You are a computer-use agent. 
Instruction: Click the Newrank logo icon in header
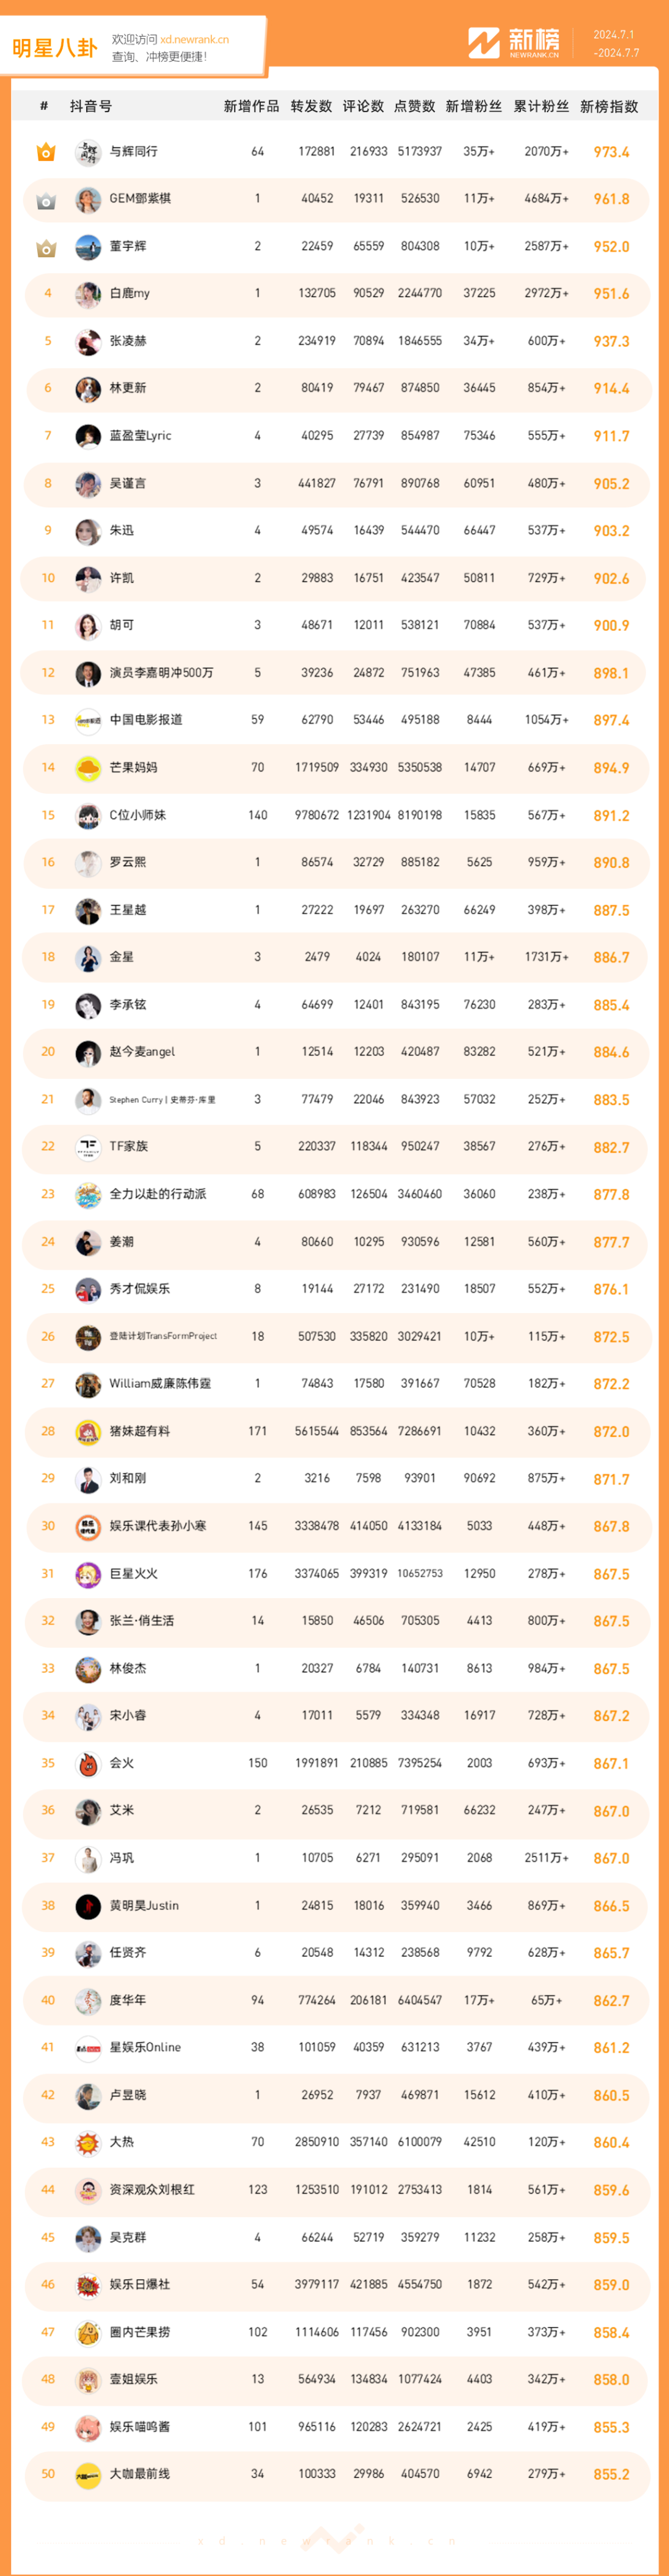pyautogui.click(x=484, y=43)
